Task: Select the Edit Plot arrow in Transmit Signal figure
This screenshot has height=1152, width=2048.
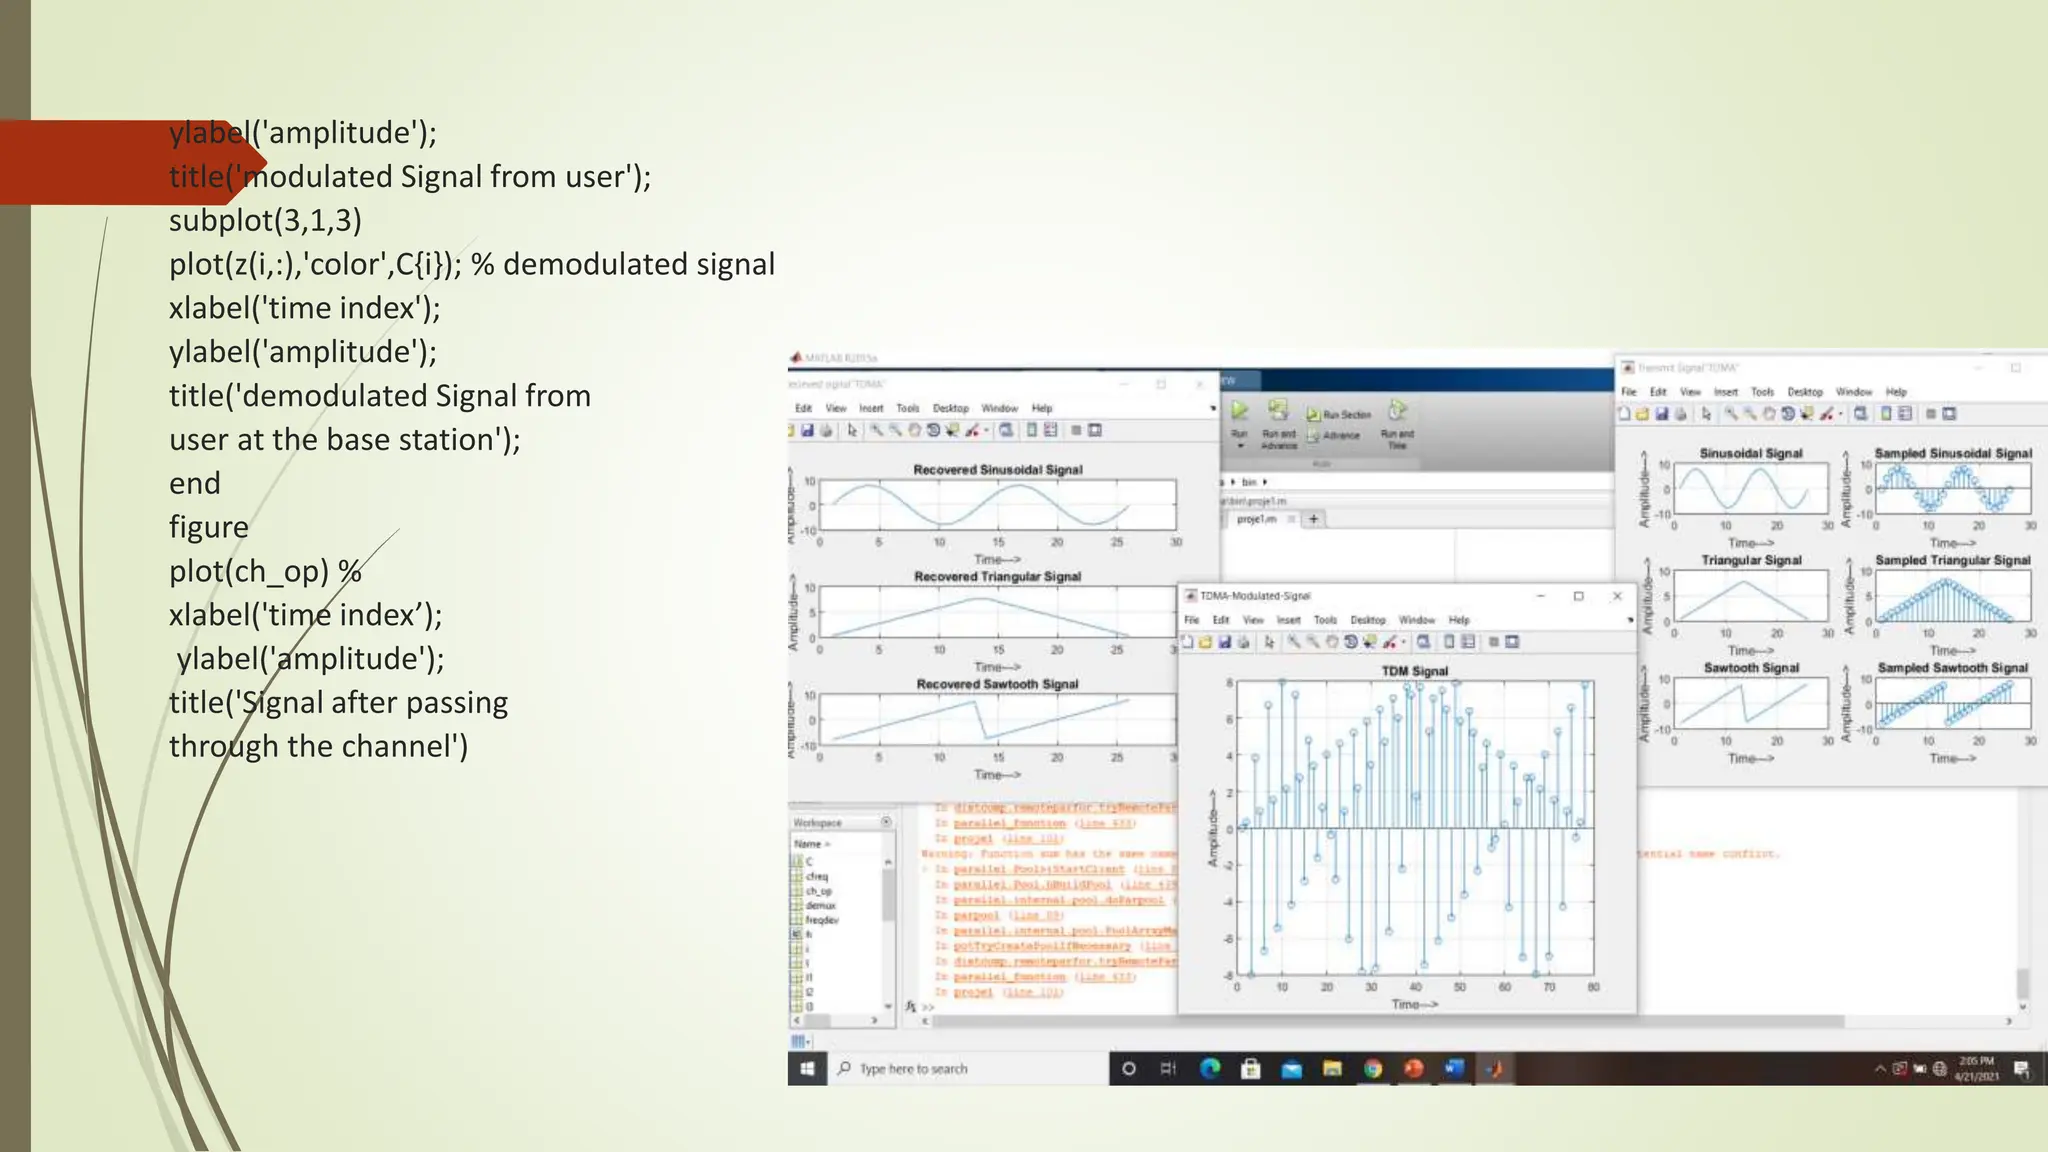Action: [x=1706, y=414]
